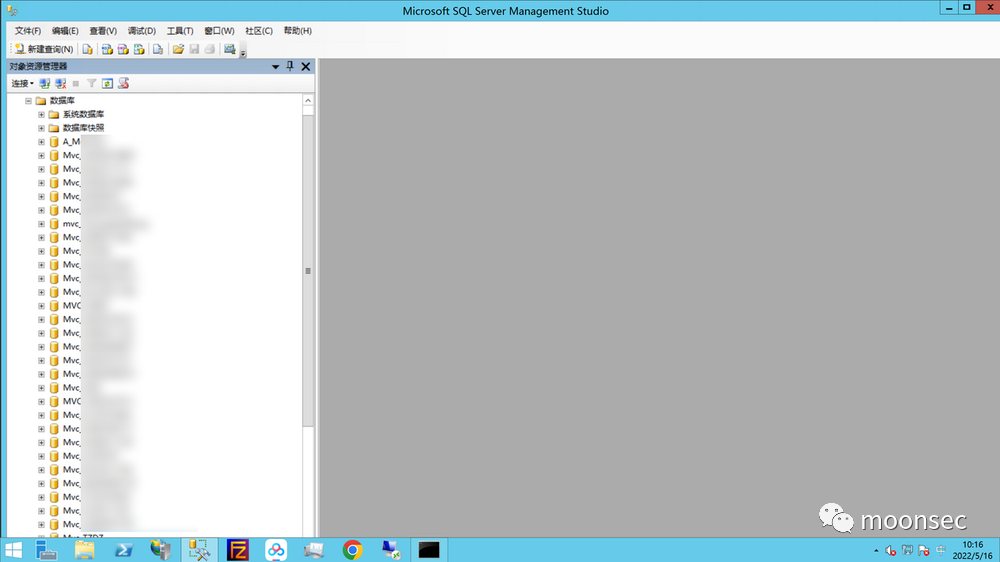Screen dimensions: 1000x562
Task: Expand the 数据库快照 folder
Action: click(x=41, y=128)
